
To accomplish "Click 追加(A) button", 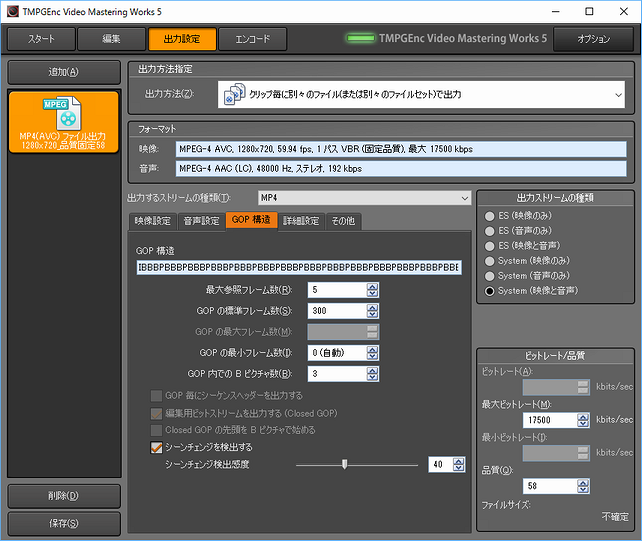I will pos(64,72).
